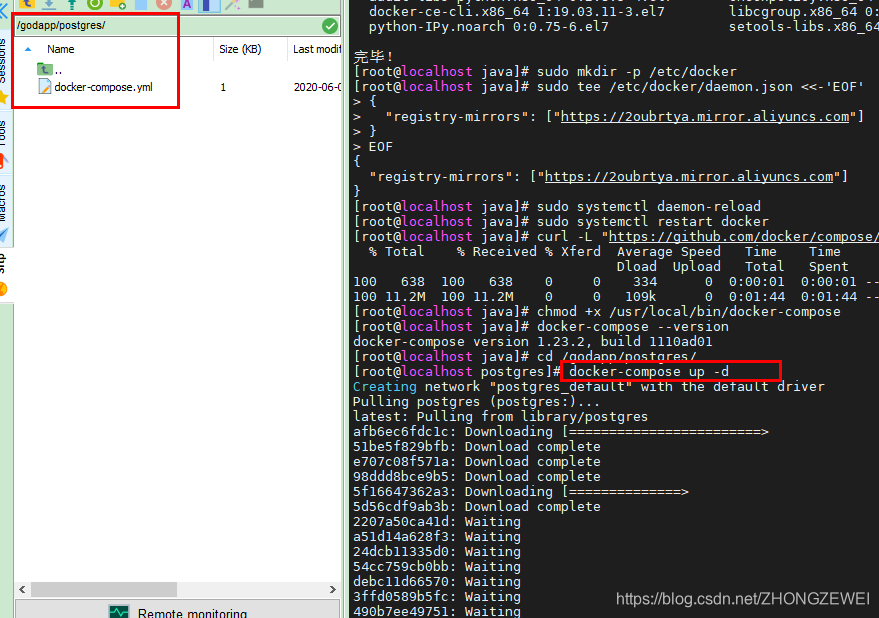Delete the selected remote file
Image resolution: width=879 pixels, height=618 pixels.
click(165, 7)
